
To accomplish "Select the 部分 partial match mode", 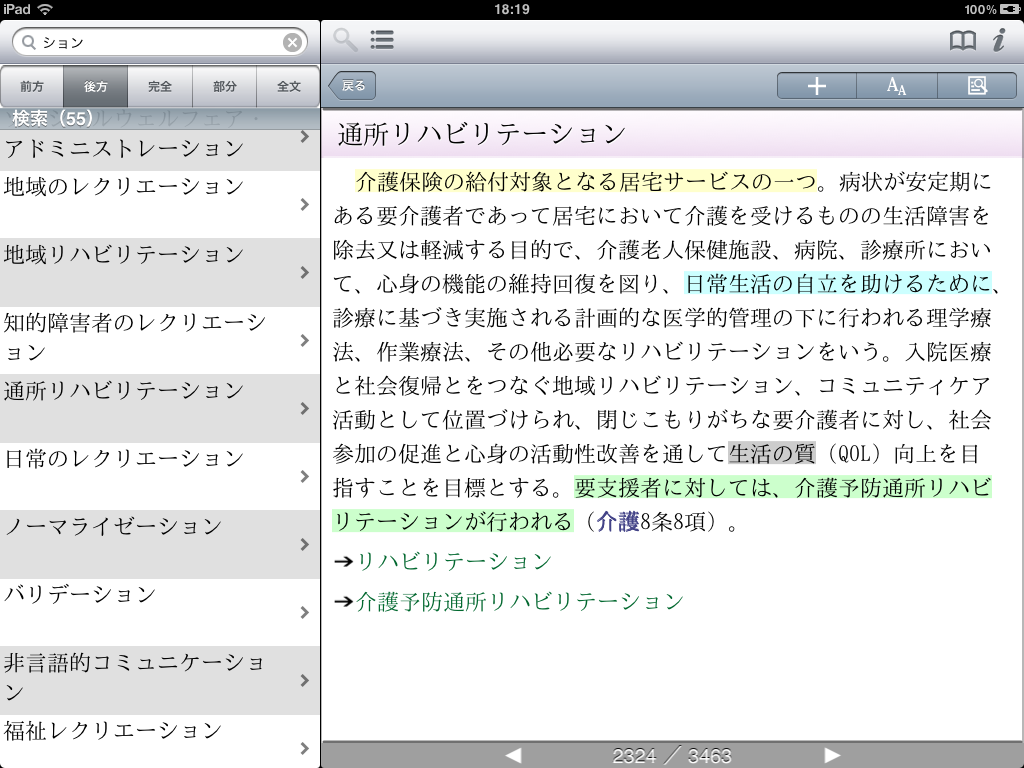I will click(x=225, y=87).
